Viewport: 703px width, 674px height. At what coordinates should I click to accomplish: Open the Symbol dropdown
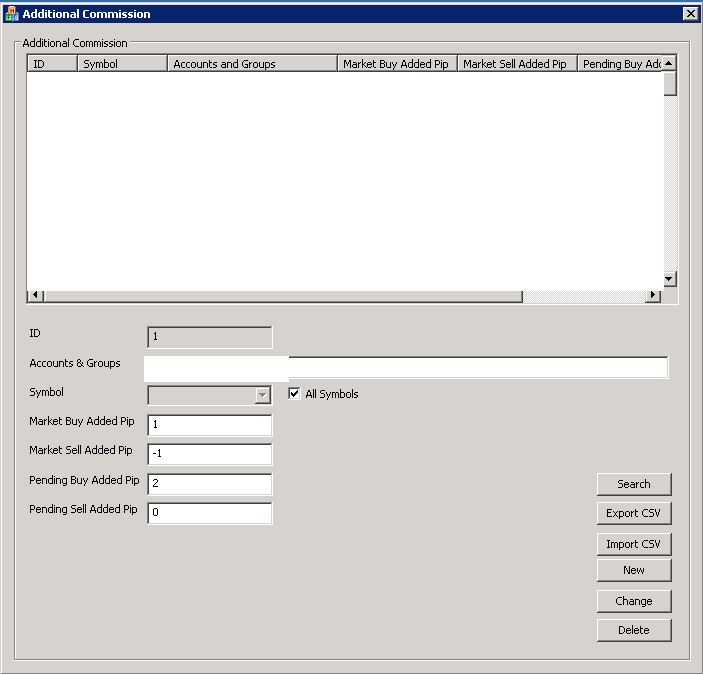point(262,395)
